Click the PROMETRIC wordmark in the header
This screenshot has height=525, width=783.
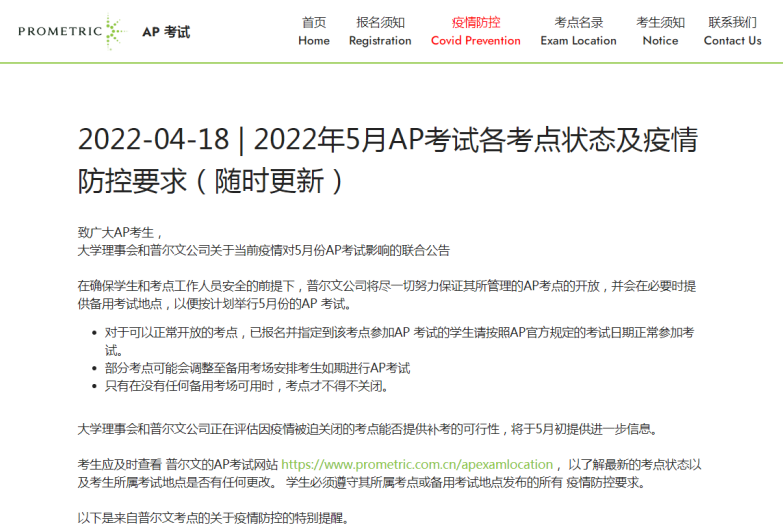(60, 31)
